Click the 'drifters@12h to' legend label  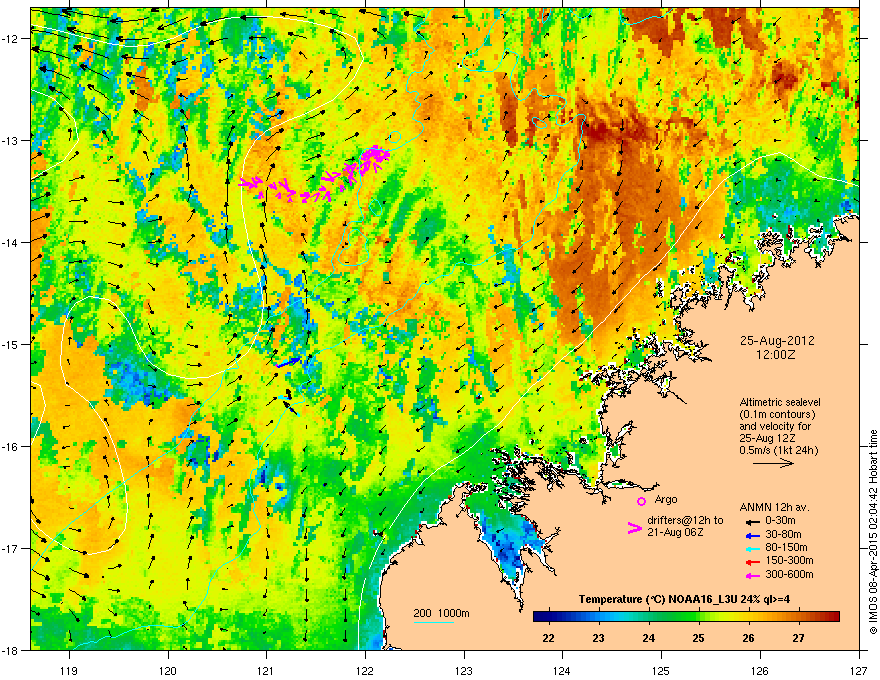685,520
